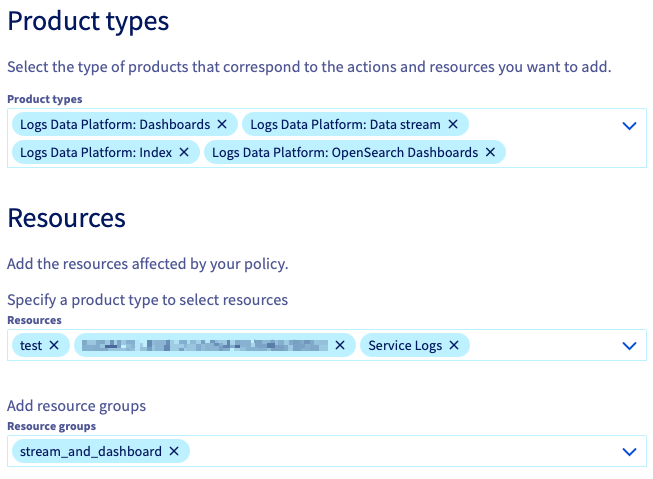
Task: Focus the Product types multi-select field
Action: coord(327,138)
